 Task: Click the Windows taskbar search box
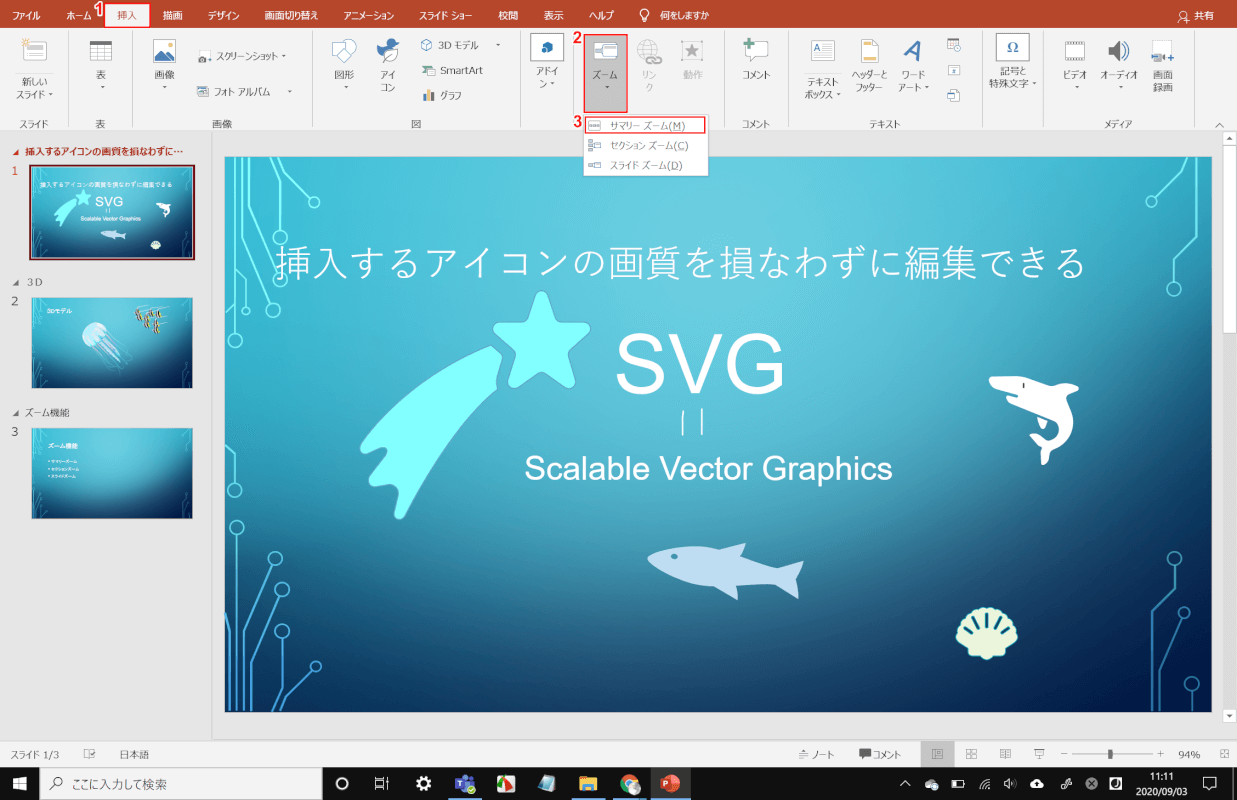pos(182,784)
